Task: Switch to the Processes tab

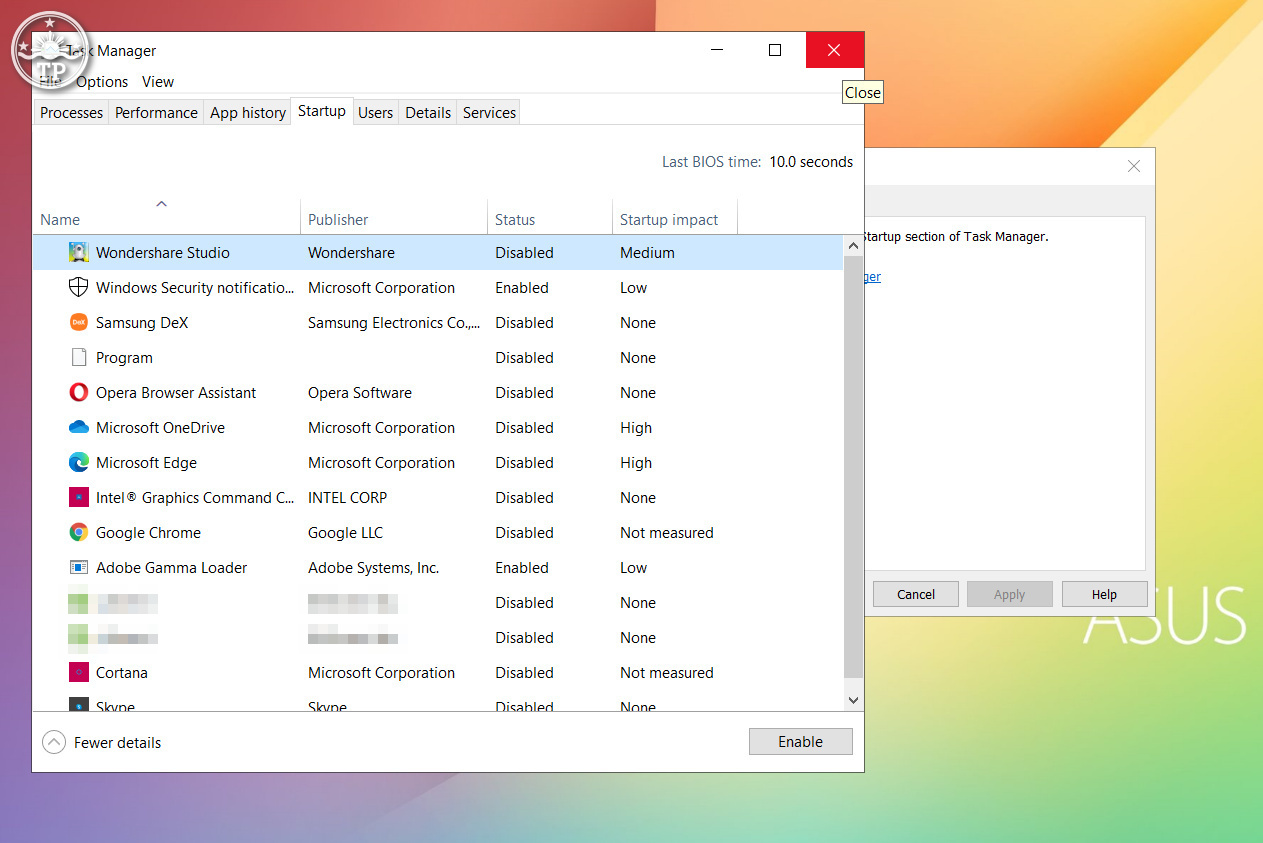Action: [71, 113]
